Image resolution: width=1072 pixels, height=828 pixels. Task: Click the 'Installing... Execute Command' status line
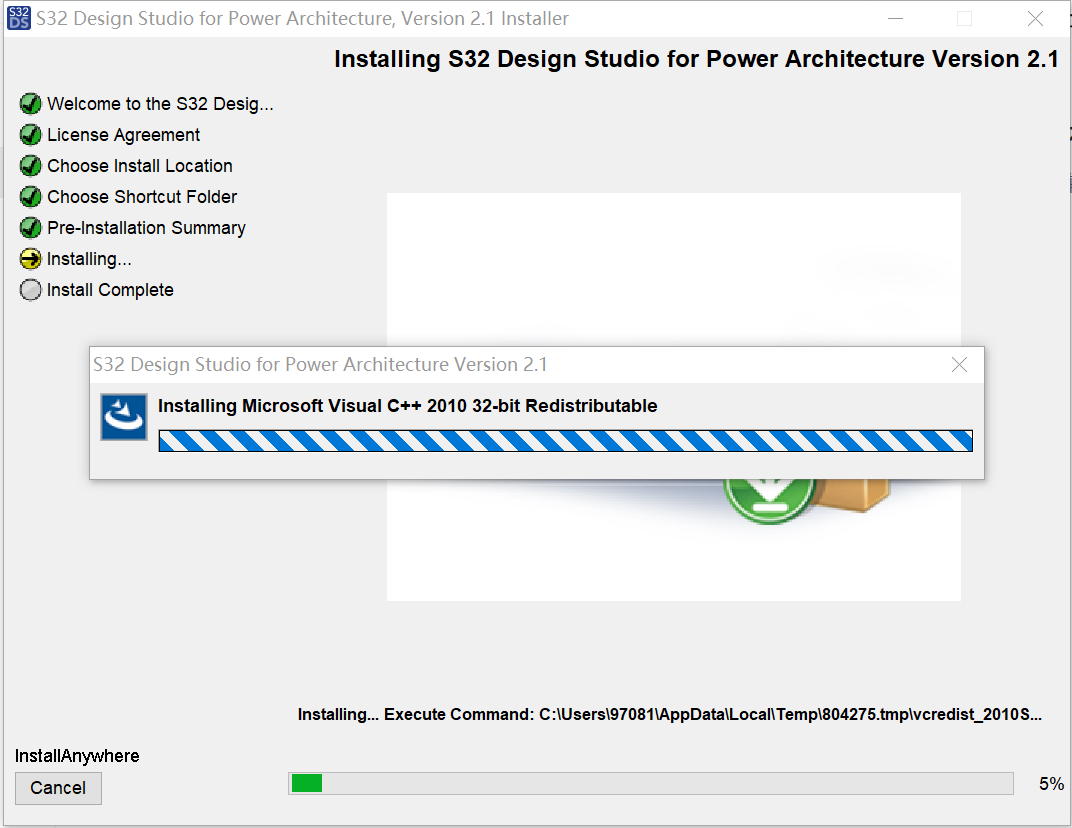(x=670, y=715)
